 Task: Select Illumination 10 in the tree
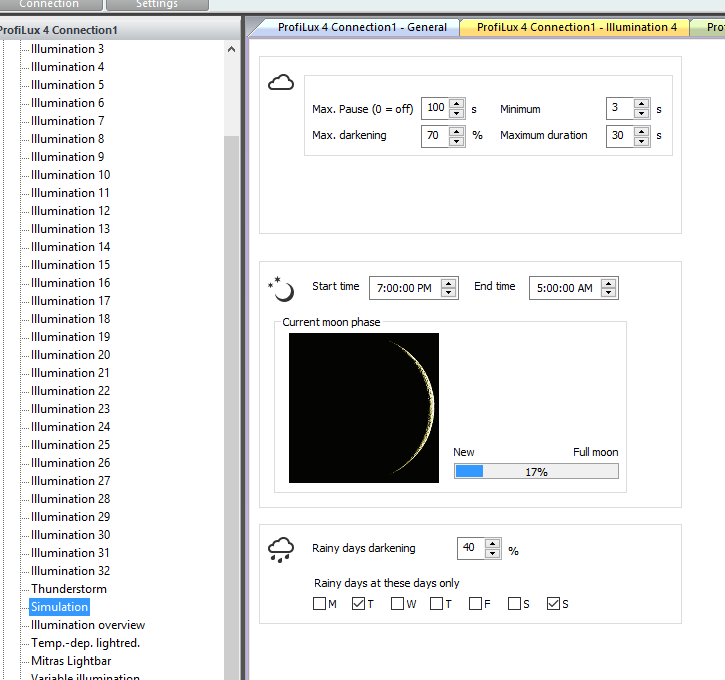[x=70, y=175]
